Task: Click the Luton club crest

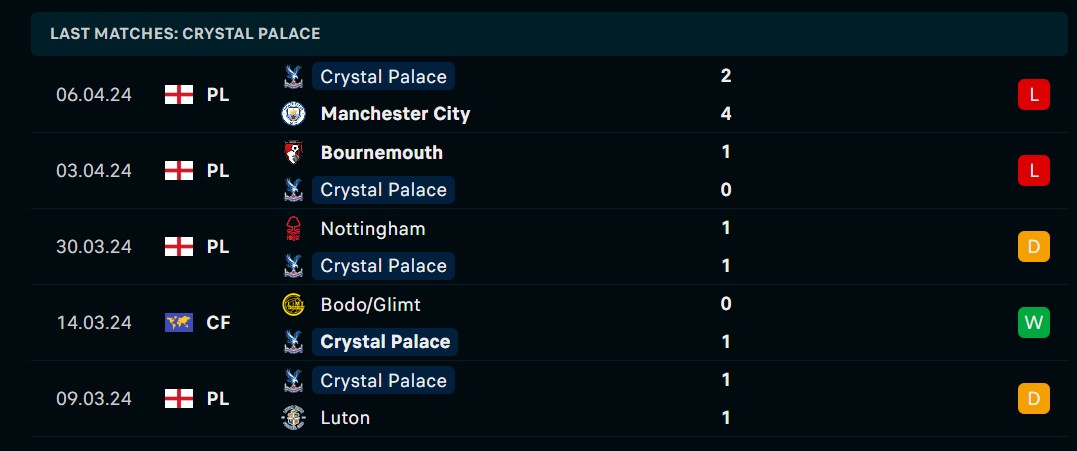Action: click(x=293, y=418)
